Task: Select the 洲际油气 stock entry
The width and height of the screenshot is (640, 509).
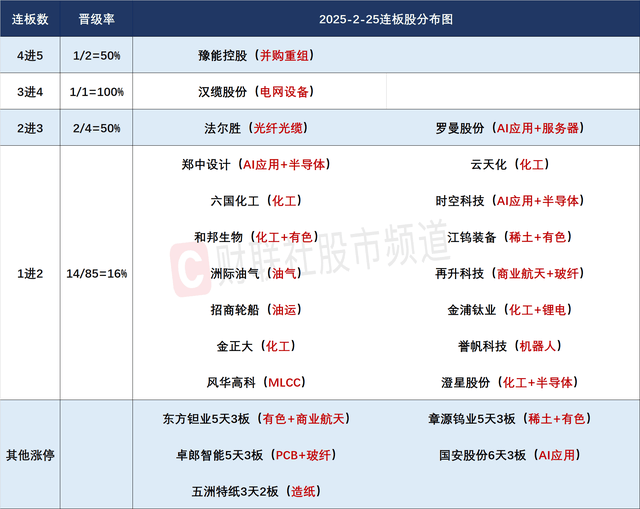Action: pyautogui.click(x=207, y=273)
